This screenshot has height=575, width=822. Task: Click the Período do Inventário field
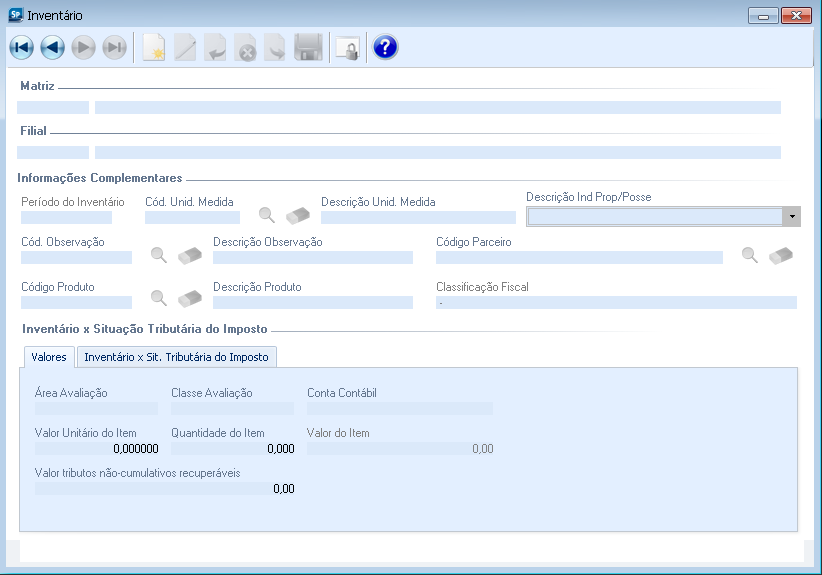point(66,217)
